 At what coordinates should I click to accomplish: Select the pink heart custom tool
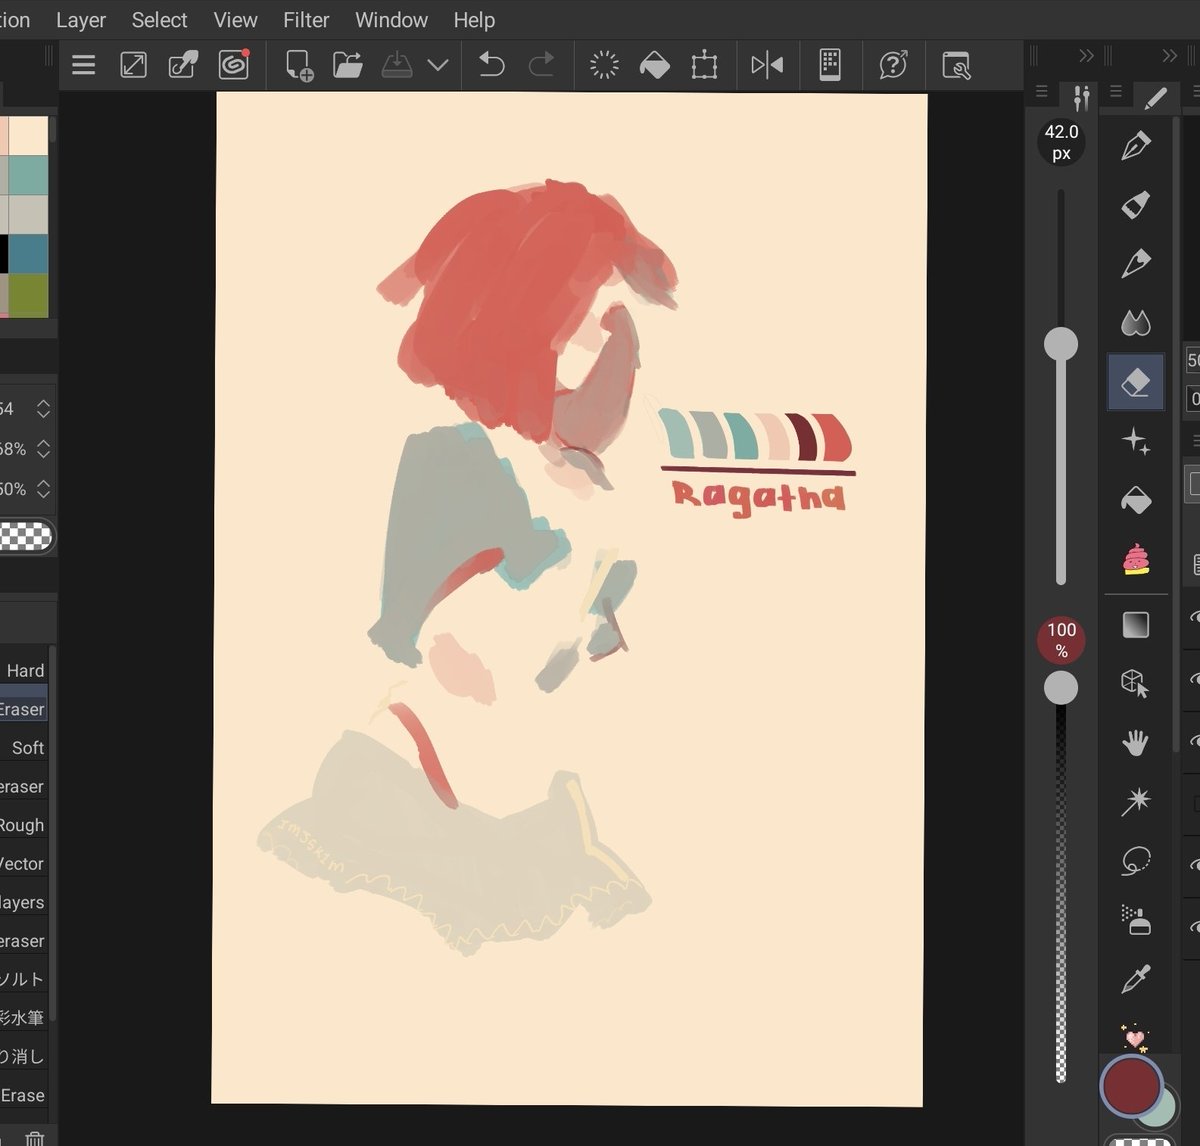[x=1134, y=1037]
